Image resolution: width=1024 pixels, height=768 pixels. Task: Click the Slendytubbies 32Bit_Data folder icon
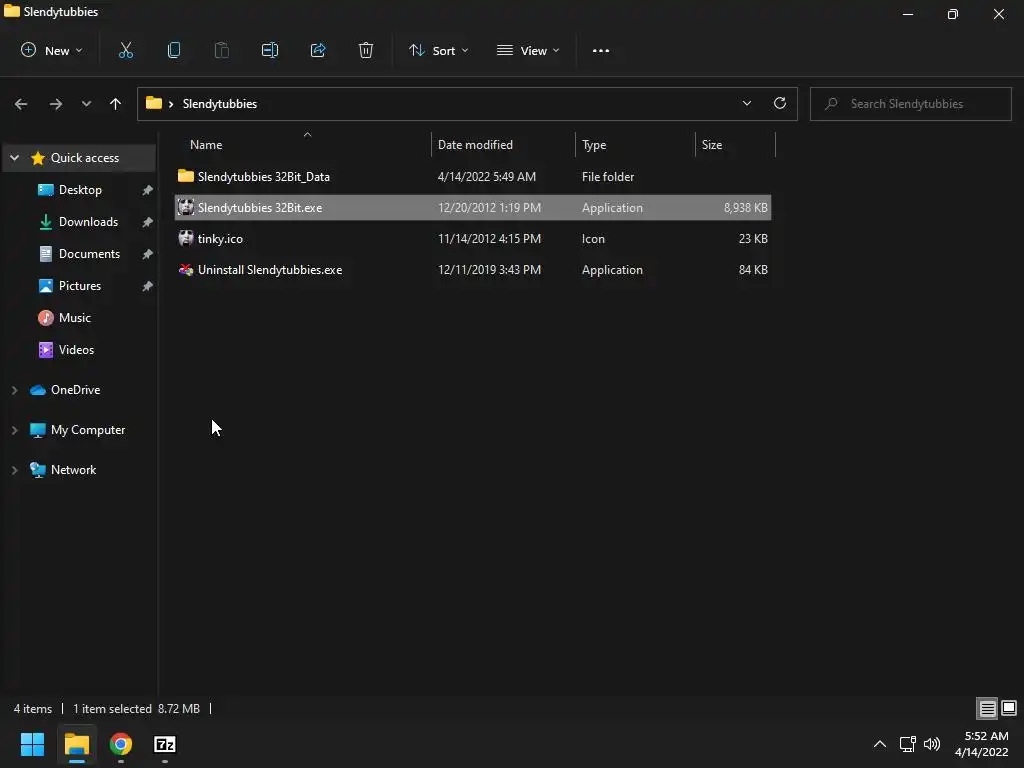pyautogui.click(x=186, y=176)
